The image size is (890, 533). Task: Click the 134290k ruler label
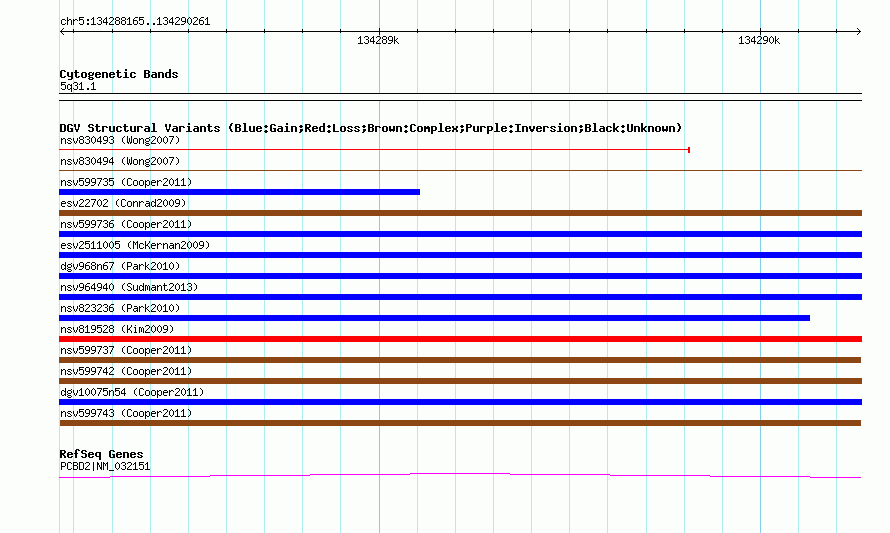point(759,40)
